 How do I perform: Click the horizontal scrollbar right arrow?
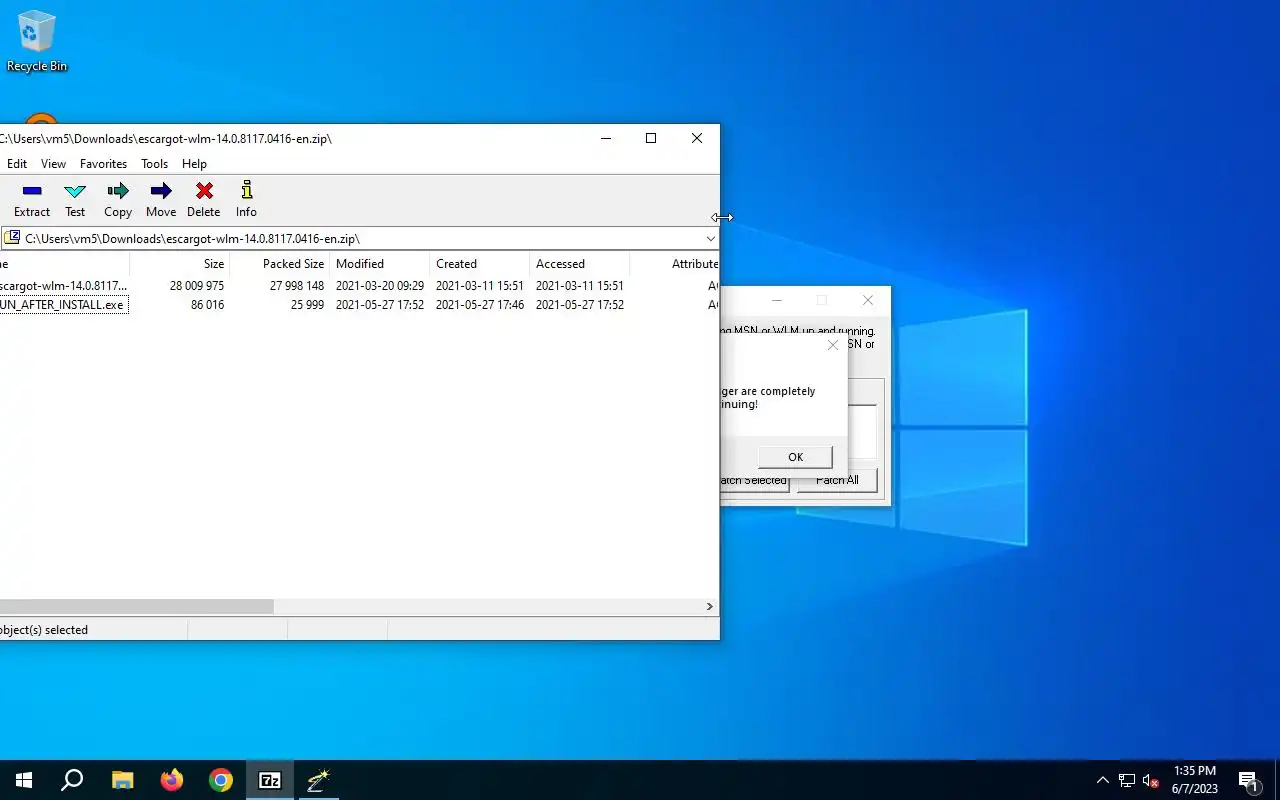coord(710,606)
